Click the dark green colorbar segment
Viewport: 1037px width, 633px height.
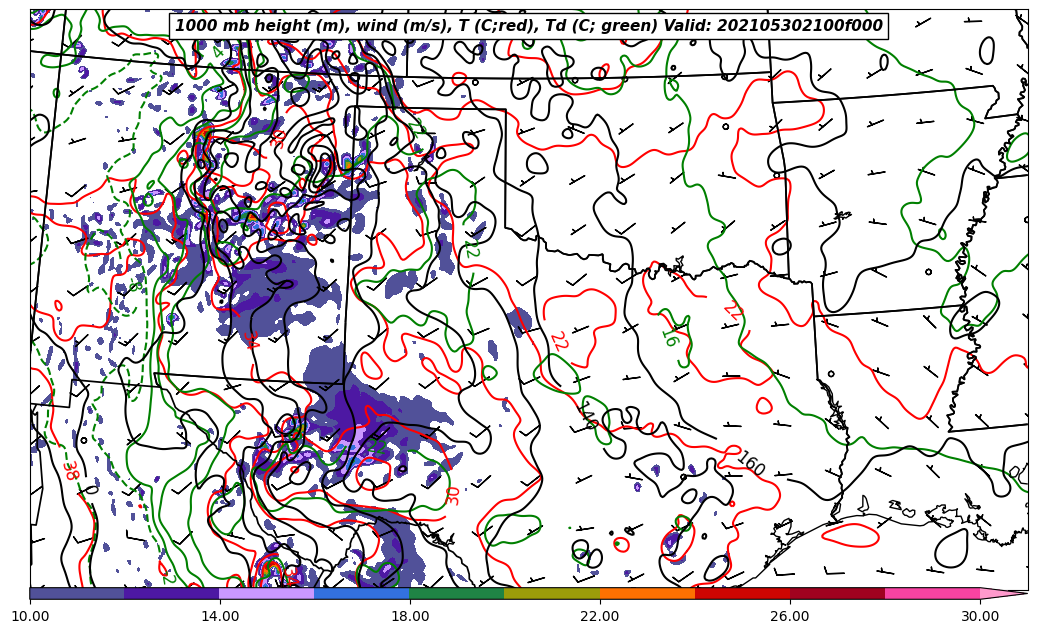(457, 593)
